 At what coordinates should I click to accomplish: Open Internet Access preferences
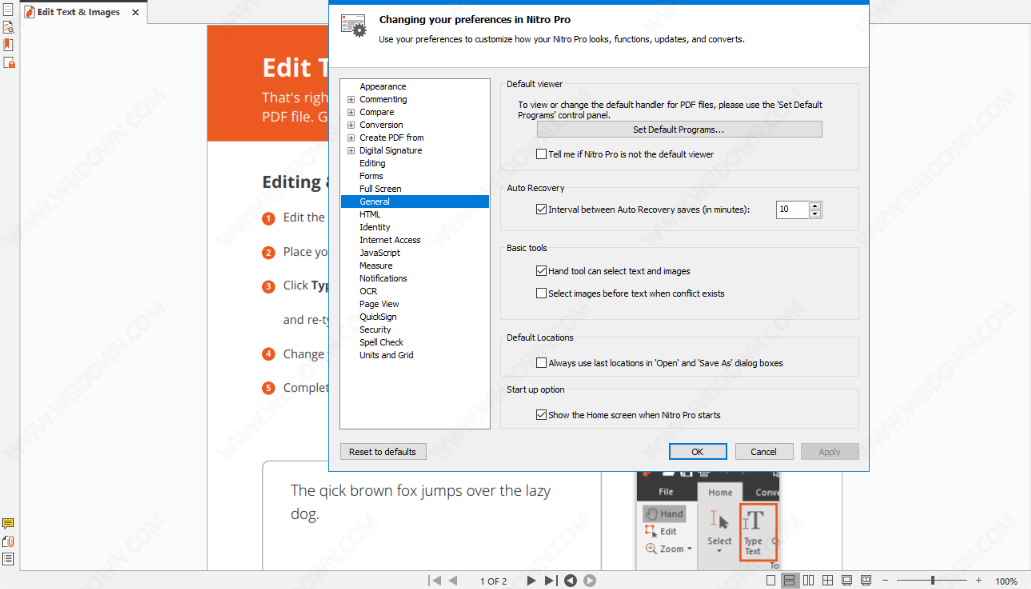click(x=390, y=240)
